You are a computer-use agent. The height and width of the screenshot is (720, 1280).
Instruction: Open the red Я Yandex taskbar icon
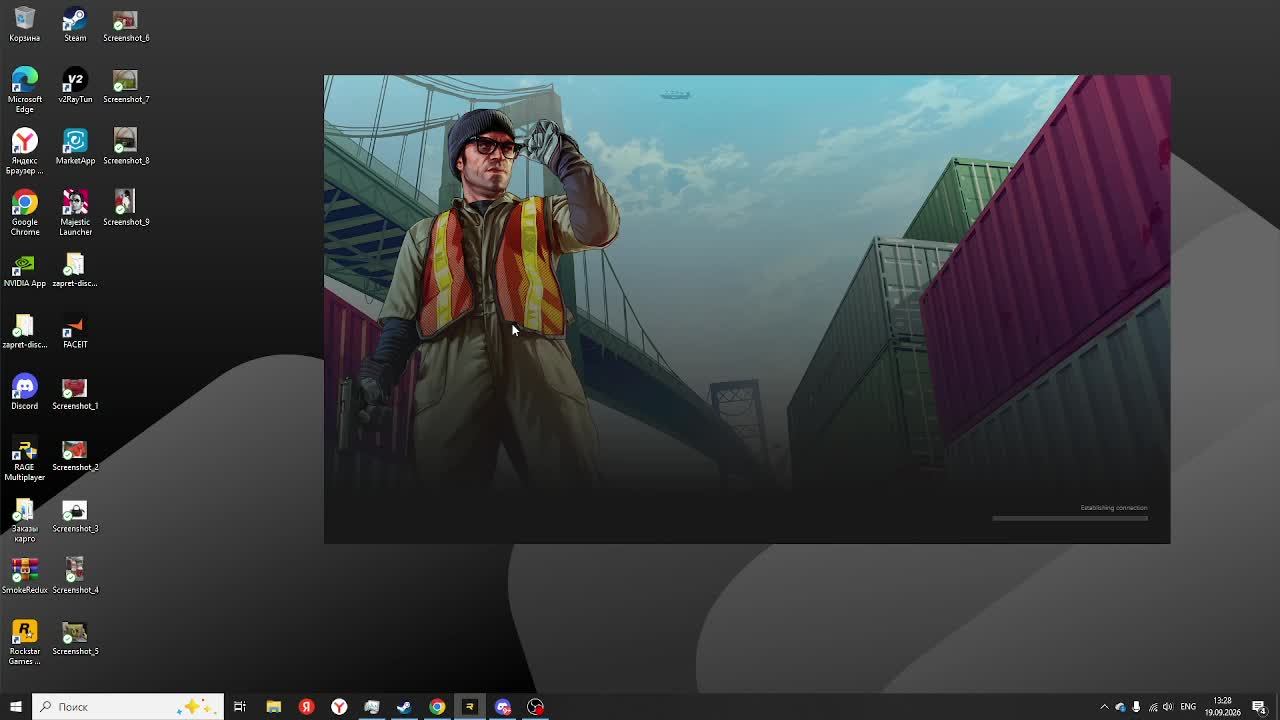pyautogui.click(x=306, y=707)
